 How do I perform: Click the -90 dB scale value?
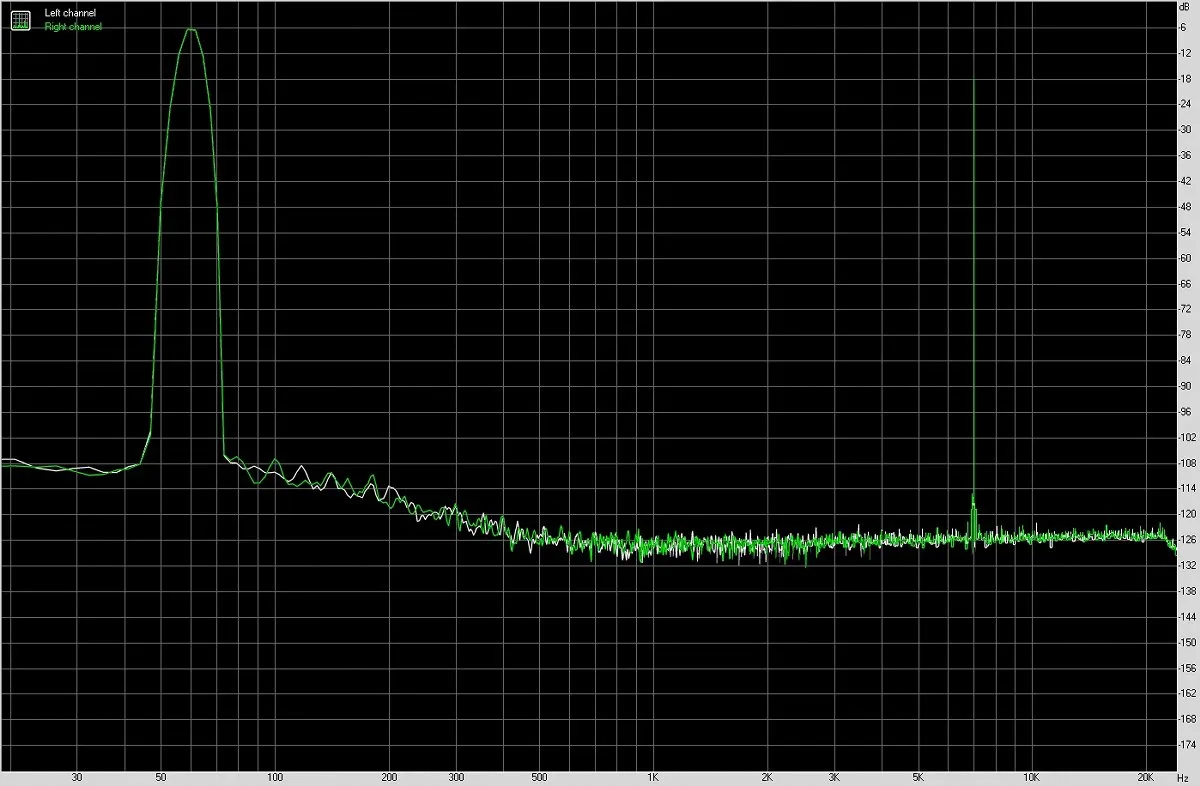coord(1186,386)
